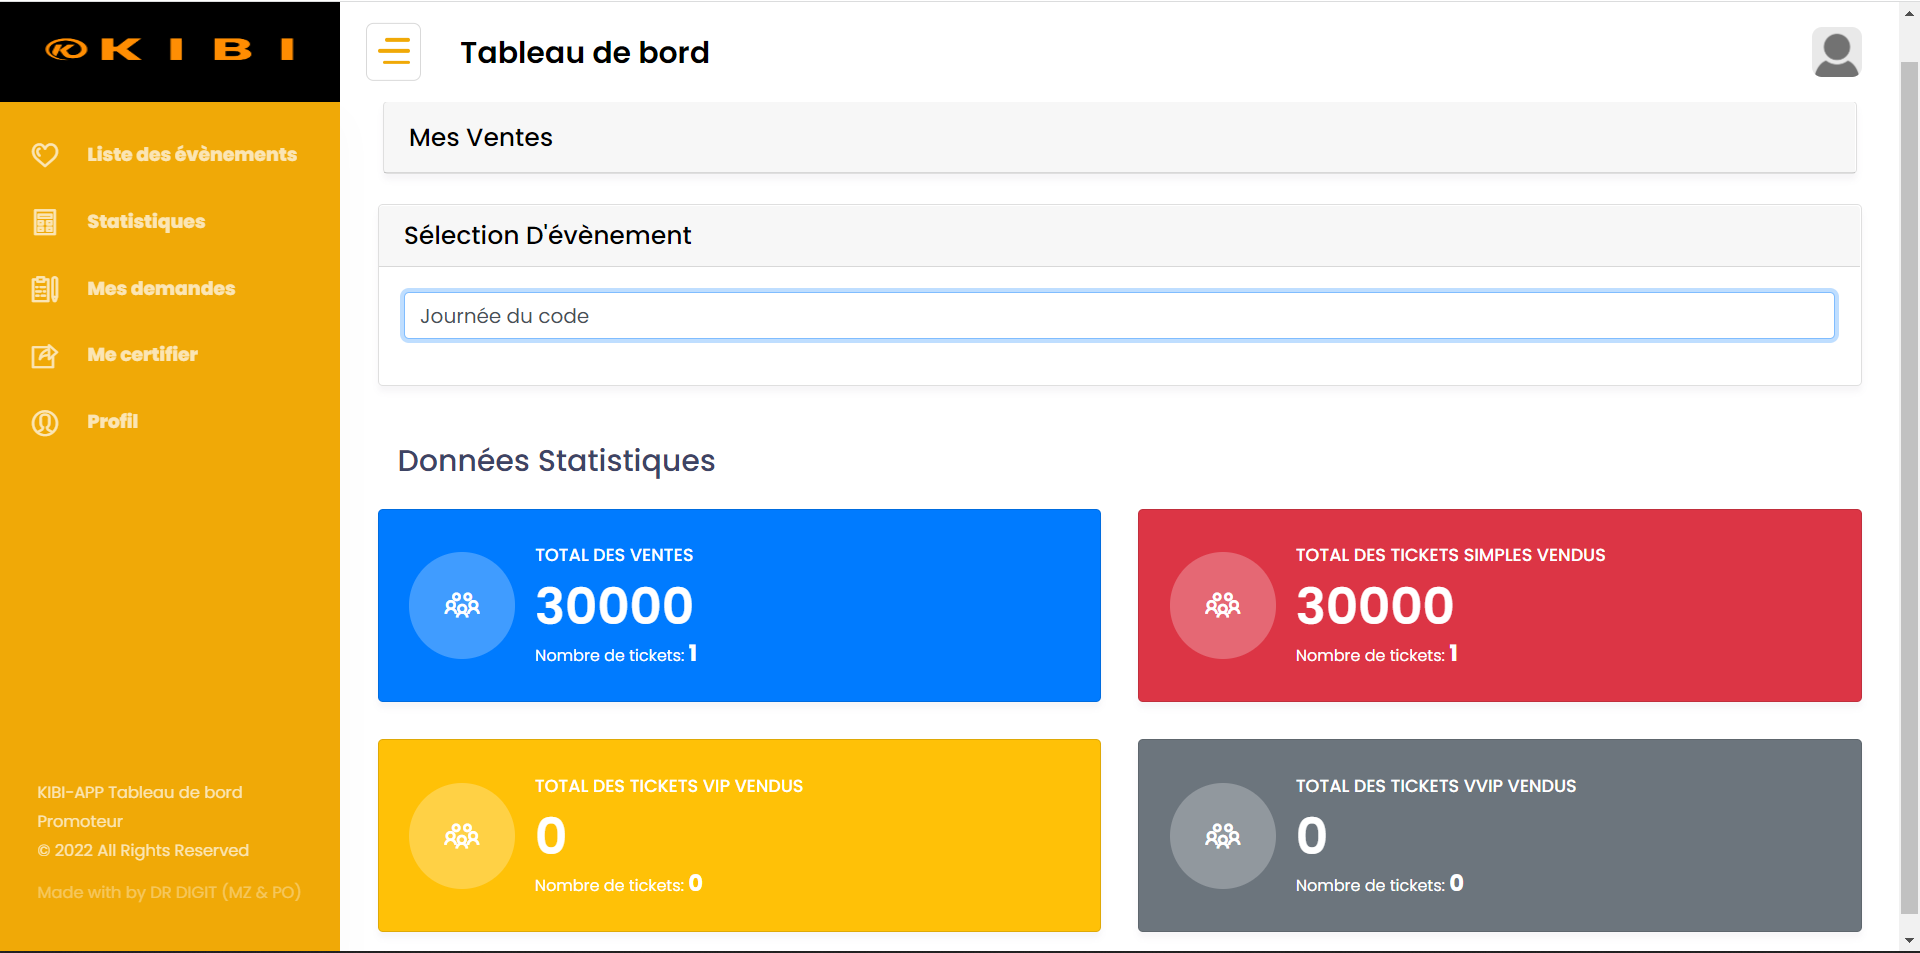Navigate to Profil from the sidebar
The height and width of the screenshot is (953, 1920).
(x=112, y=422)
